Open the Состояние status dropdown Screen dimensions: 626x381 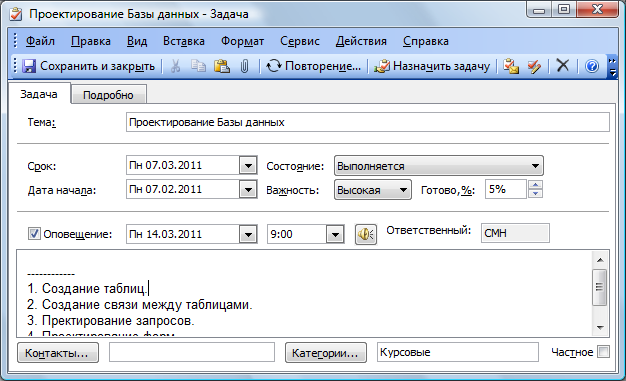pyautogui.click(x=438, y=166)
